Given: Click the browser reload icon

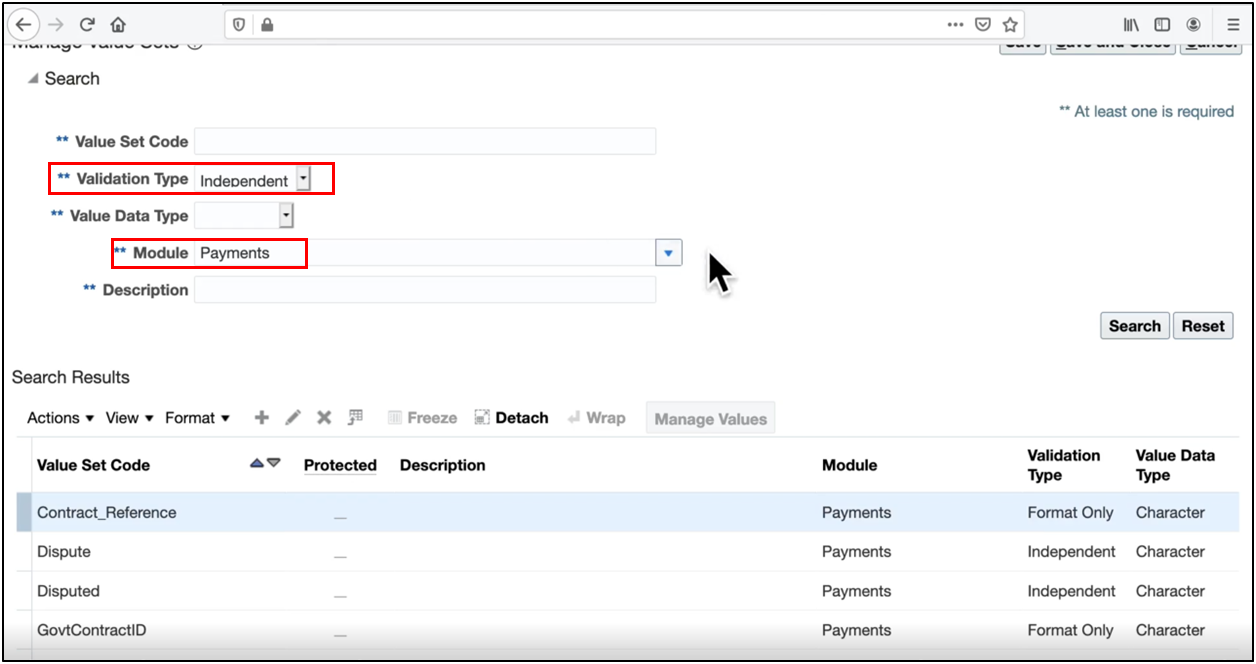Looking at the screenshot, I should coord(87,24).
